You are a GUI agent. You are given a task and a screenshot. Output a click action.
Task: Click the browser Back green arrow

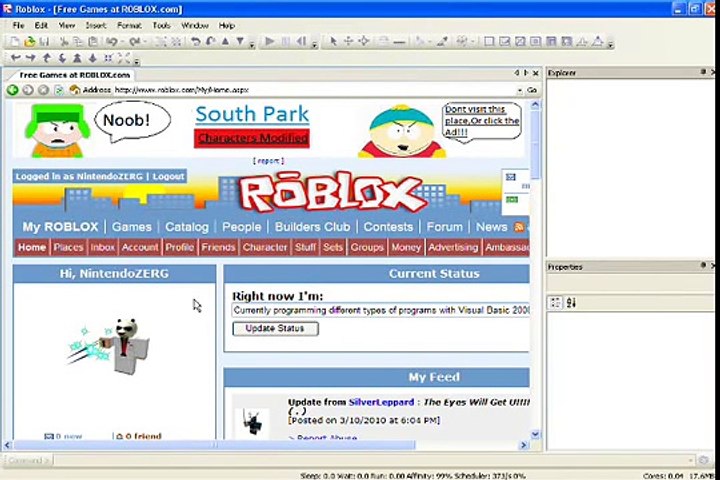tap(12, 90)
